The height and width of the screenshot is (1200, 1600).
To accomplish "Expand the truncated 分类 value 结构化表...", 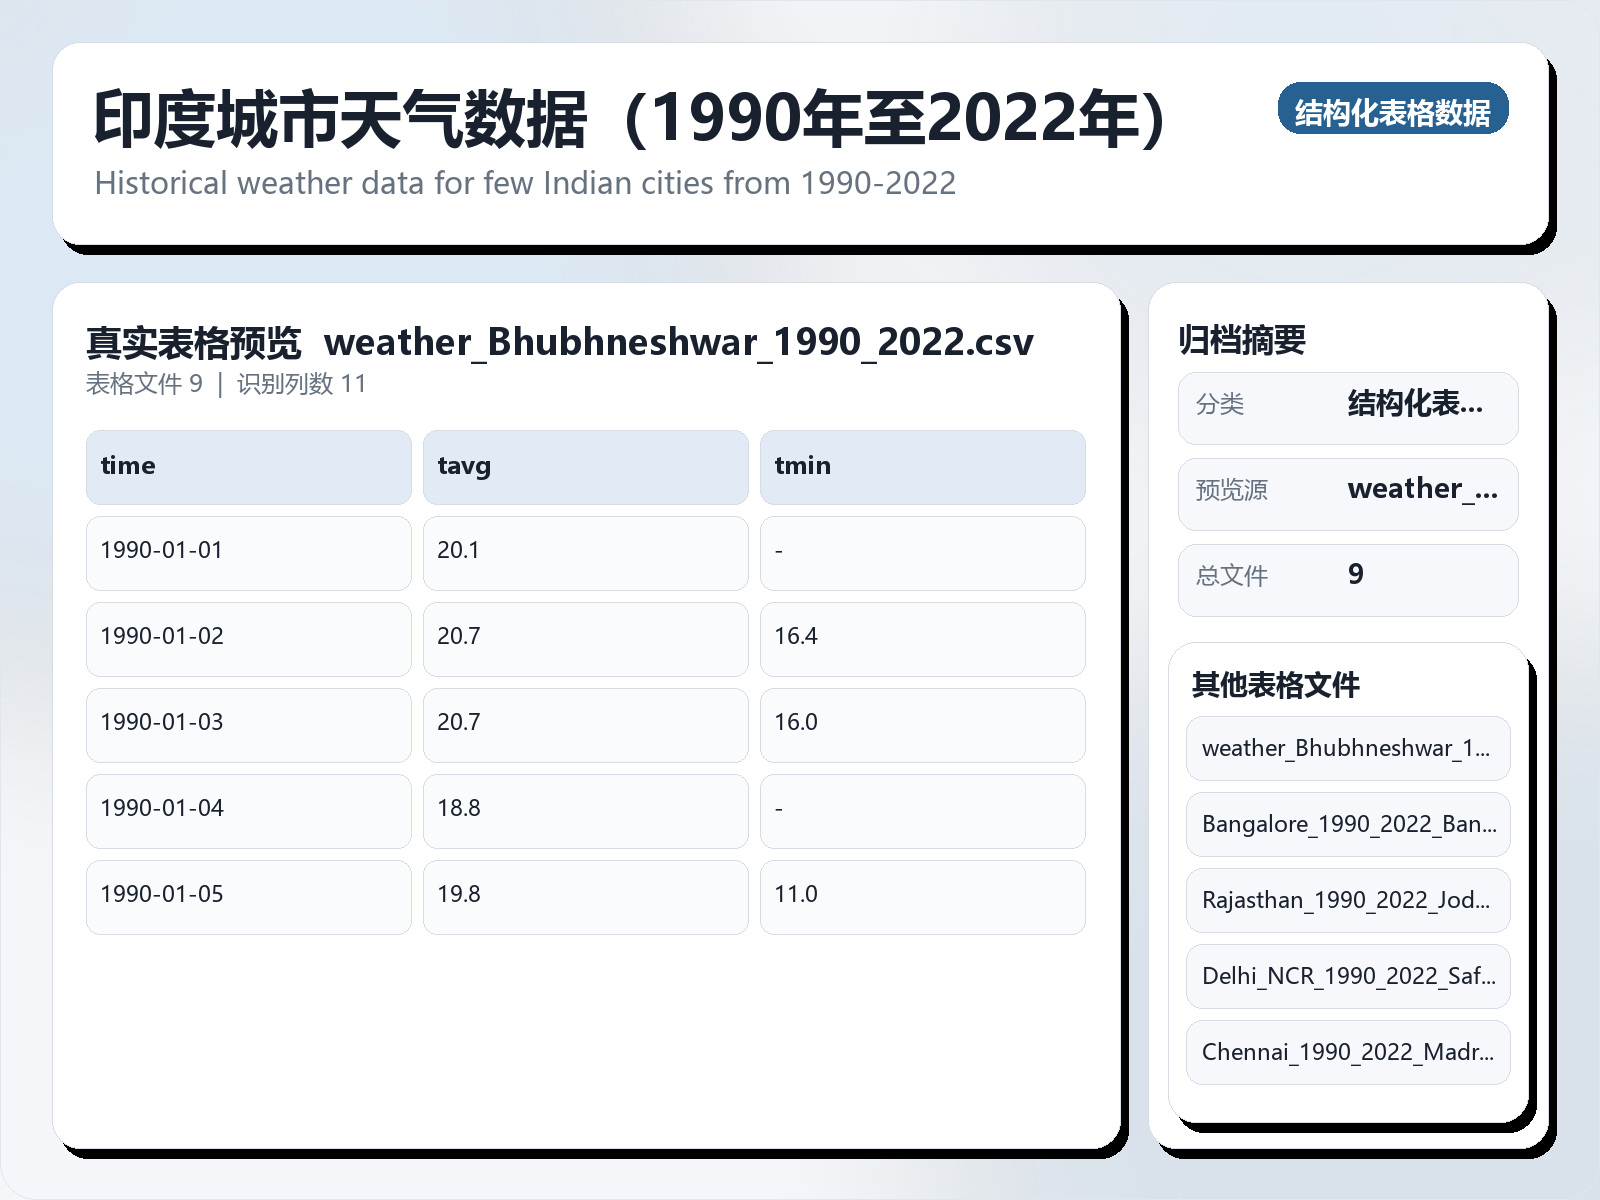I will pos(1416,405).
